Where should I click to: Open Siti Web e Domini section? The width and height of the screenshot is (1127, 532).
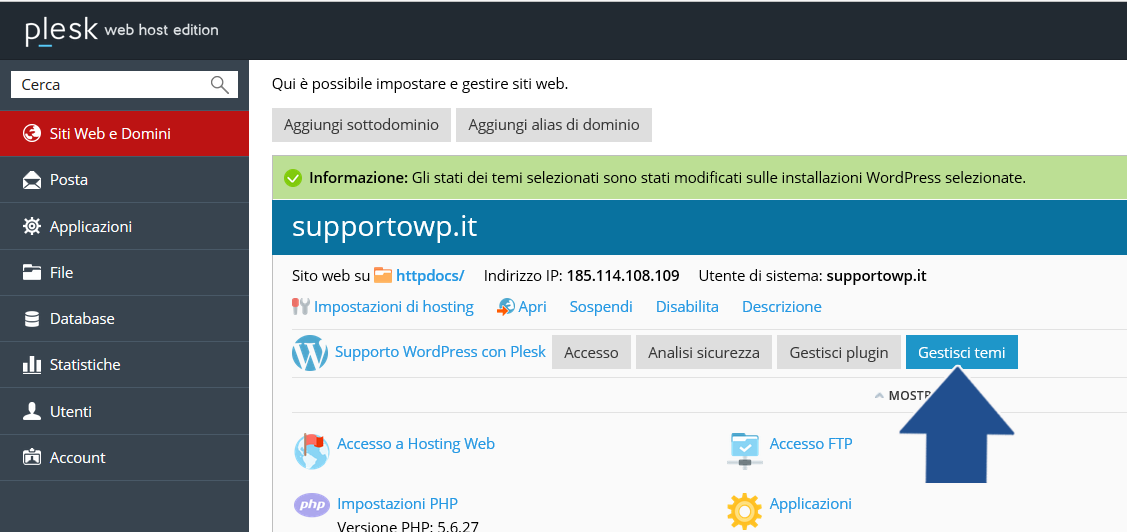click(124, 134)
